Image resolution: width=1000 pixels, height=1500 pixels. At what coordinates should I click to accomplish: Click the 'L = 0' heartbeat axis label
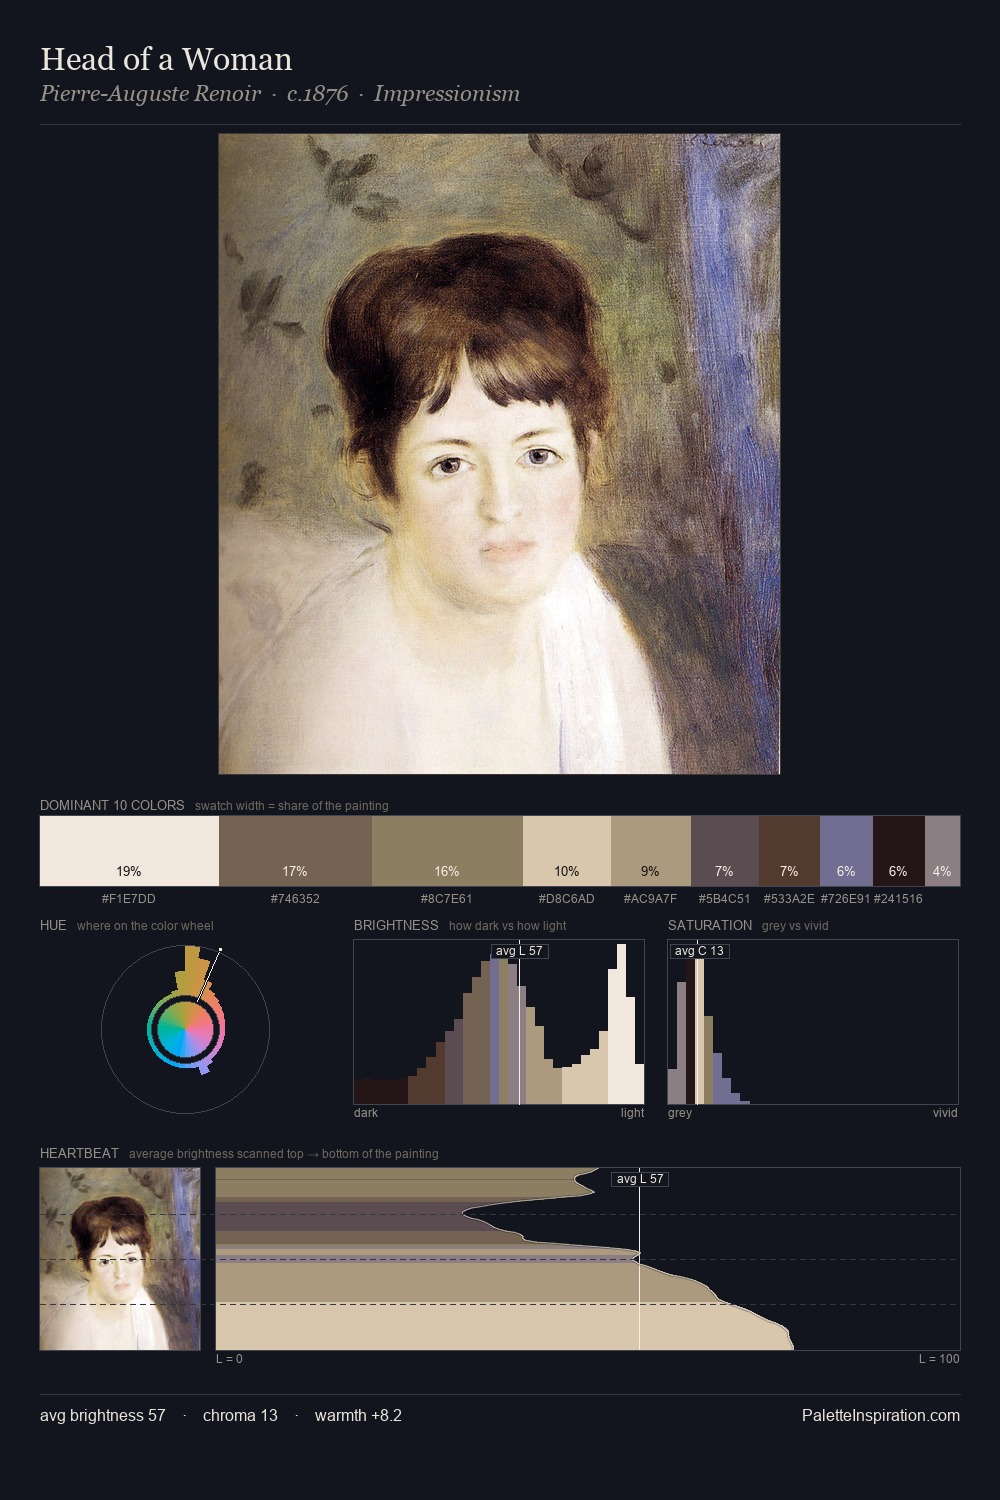click(229, 1358)
